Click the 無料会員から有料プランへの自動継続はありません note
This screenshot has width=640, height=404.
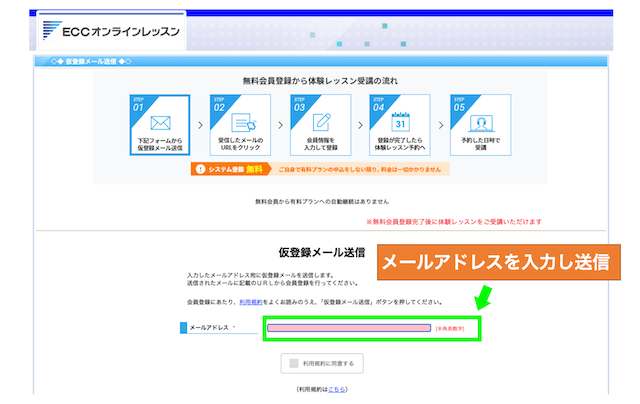point(322,202)
